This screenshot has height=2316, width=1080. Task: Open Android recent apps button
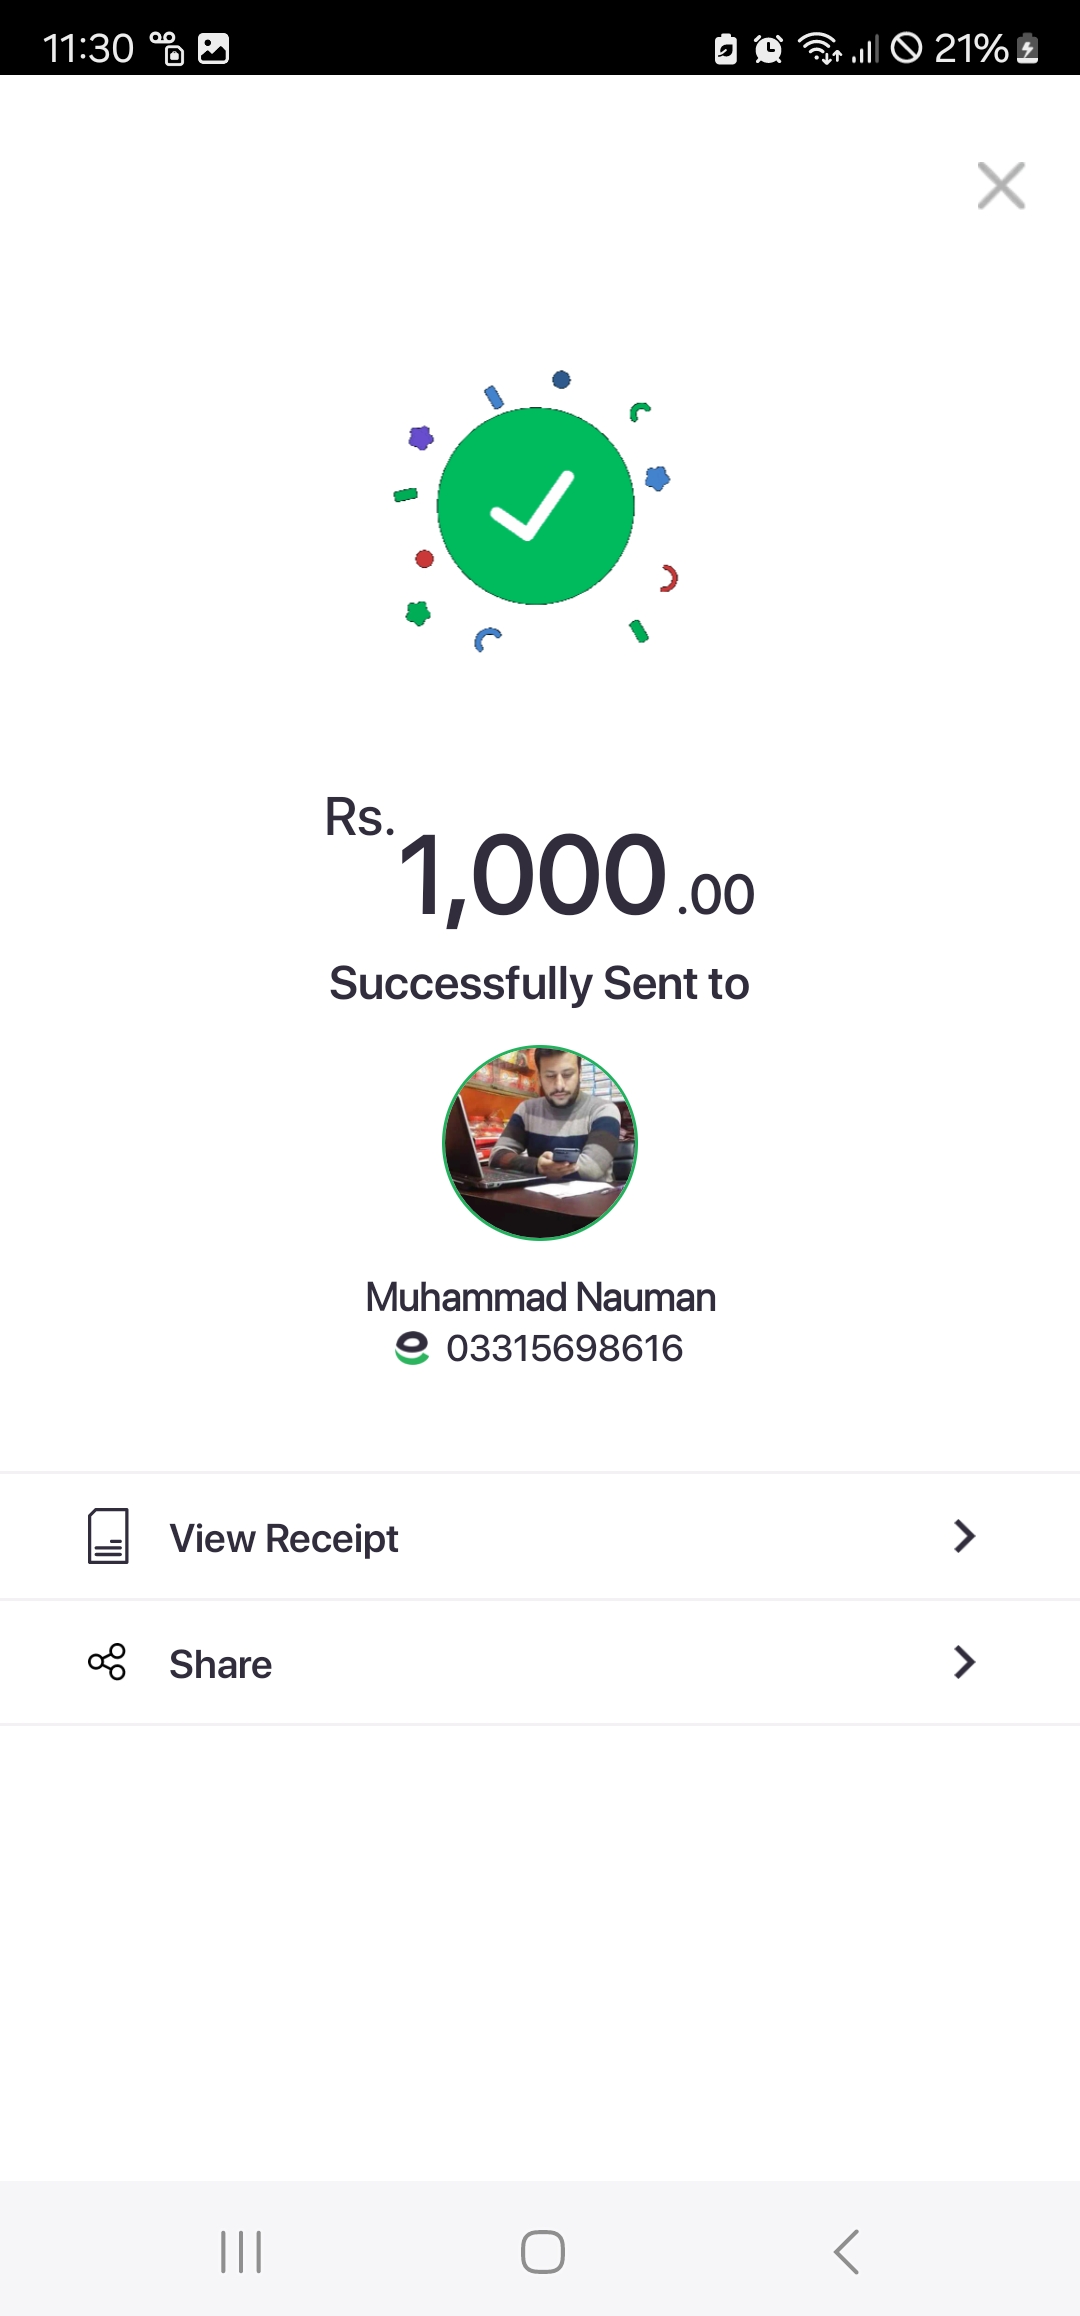(x=241, y=2252)
